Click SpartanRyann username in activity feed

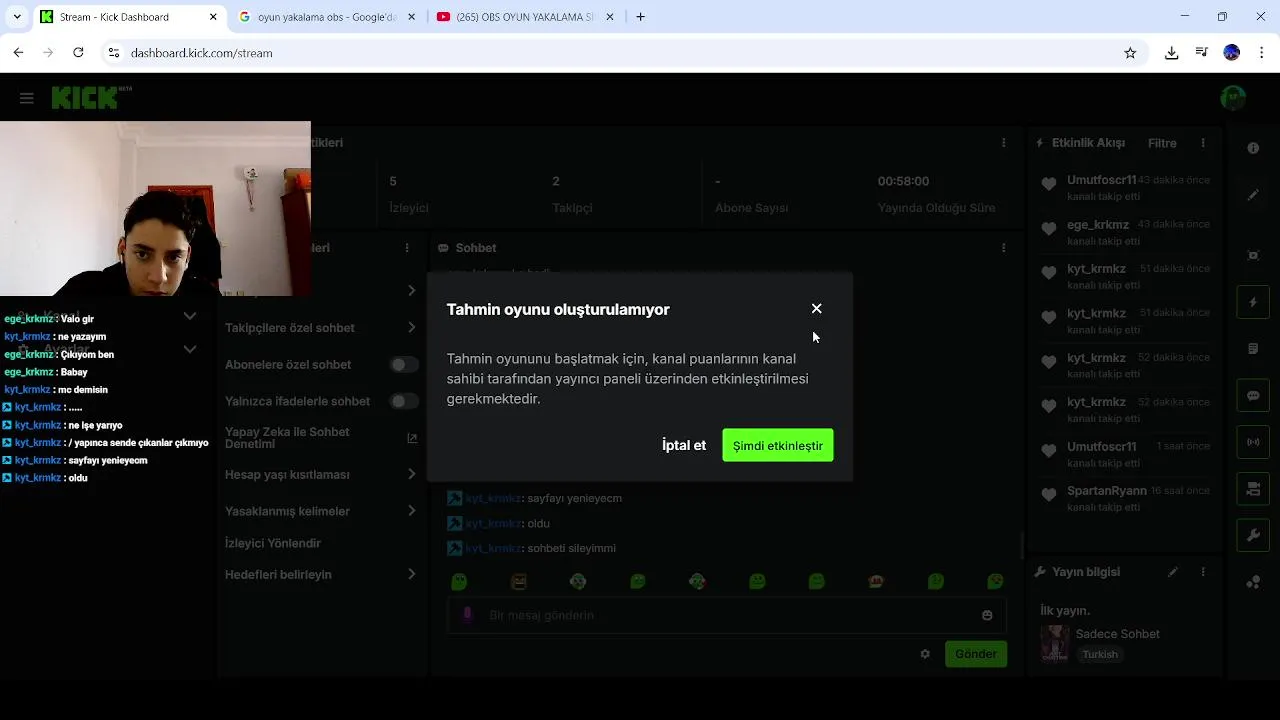(1106, 491)
